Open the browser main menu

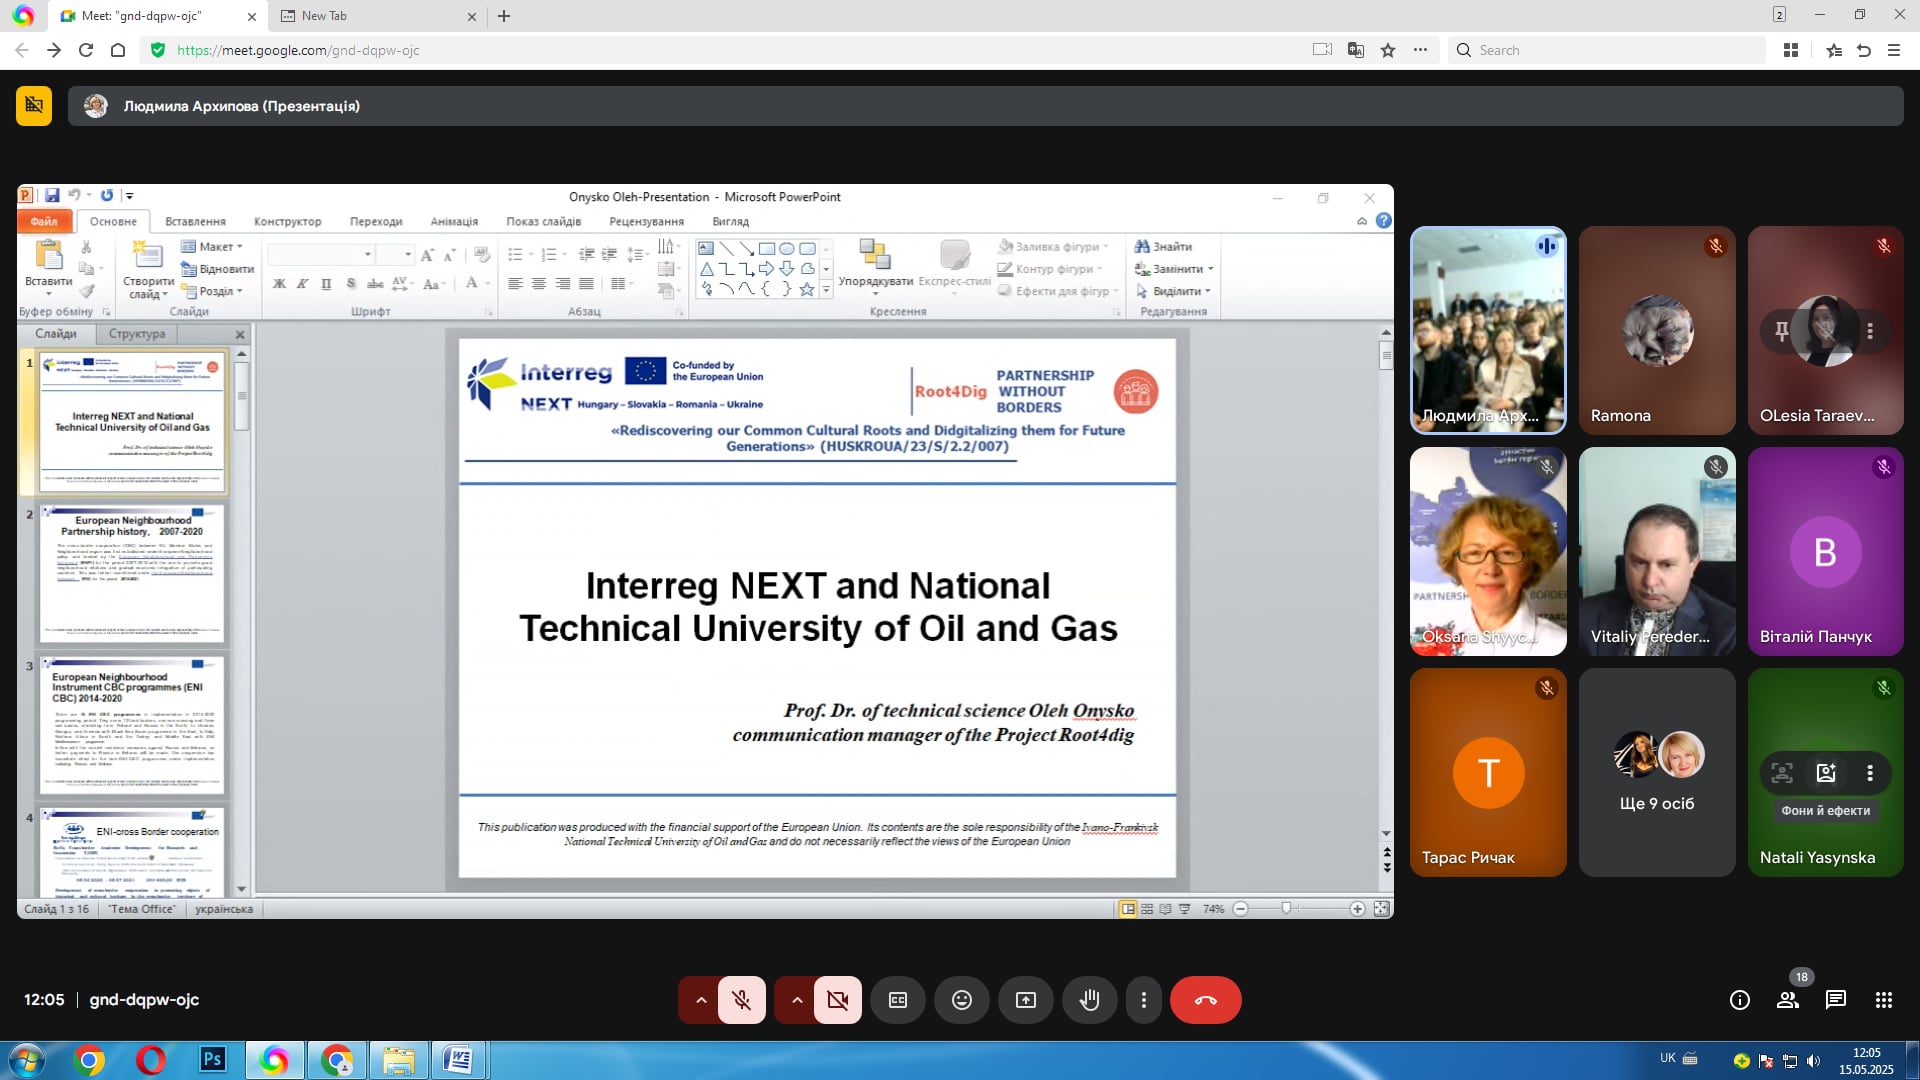click(1894, 50)
